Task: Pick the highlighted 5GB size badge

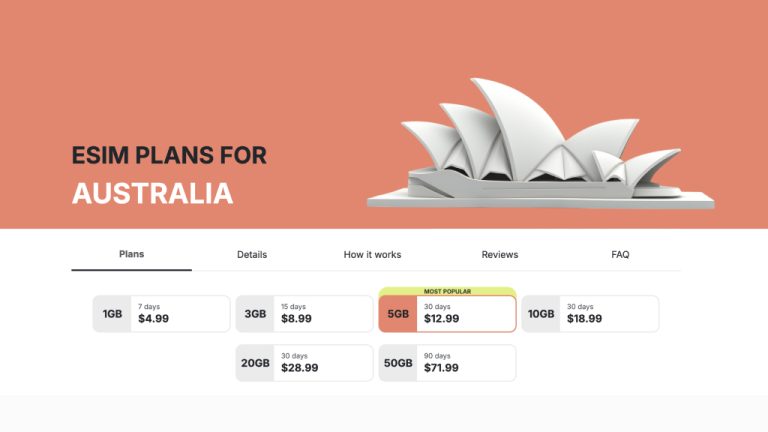Action: click(x=398, y=314)
